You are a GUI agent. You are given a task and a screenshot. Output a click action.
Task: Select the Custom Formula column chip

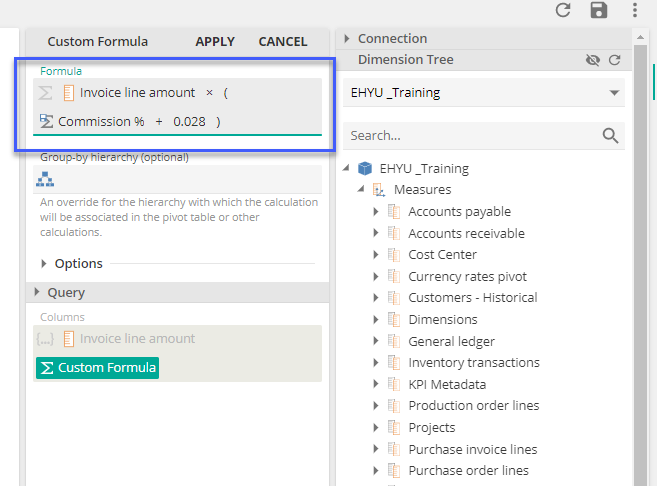pyautogui.click(x=97, y=368)
